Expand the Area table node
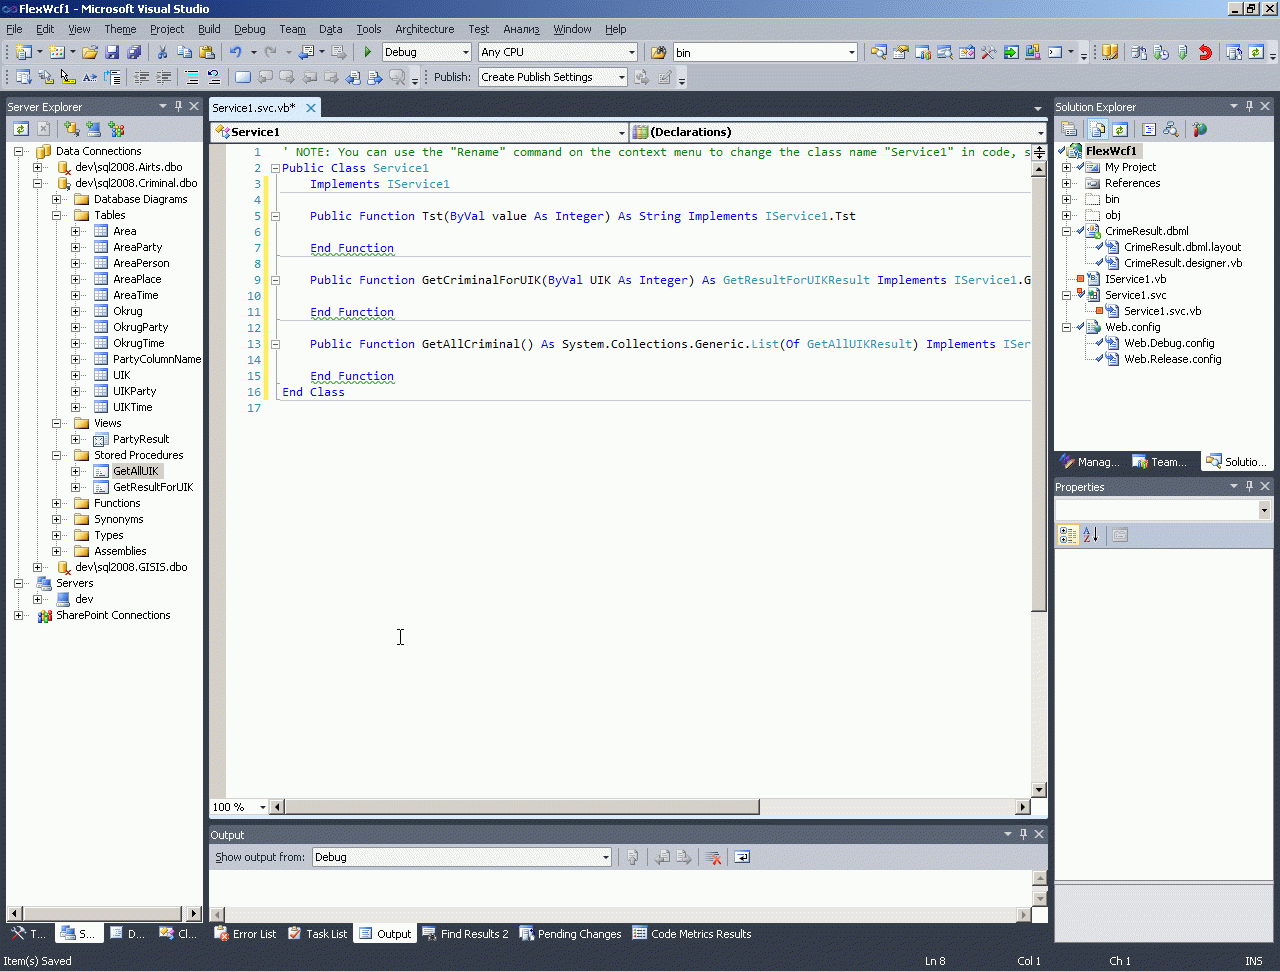 [76, 231]
